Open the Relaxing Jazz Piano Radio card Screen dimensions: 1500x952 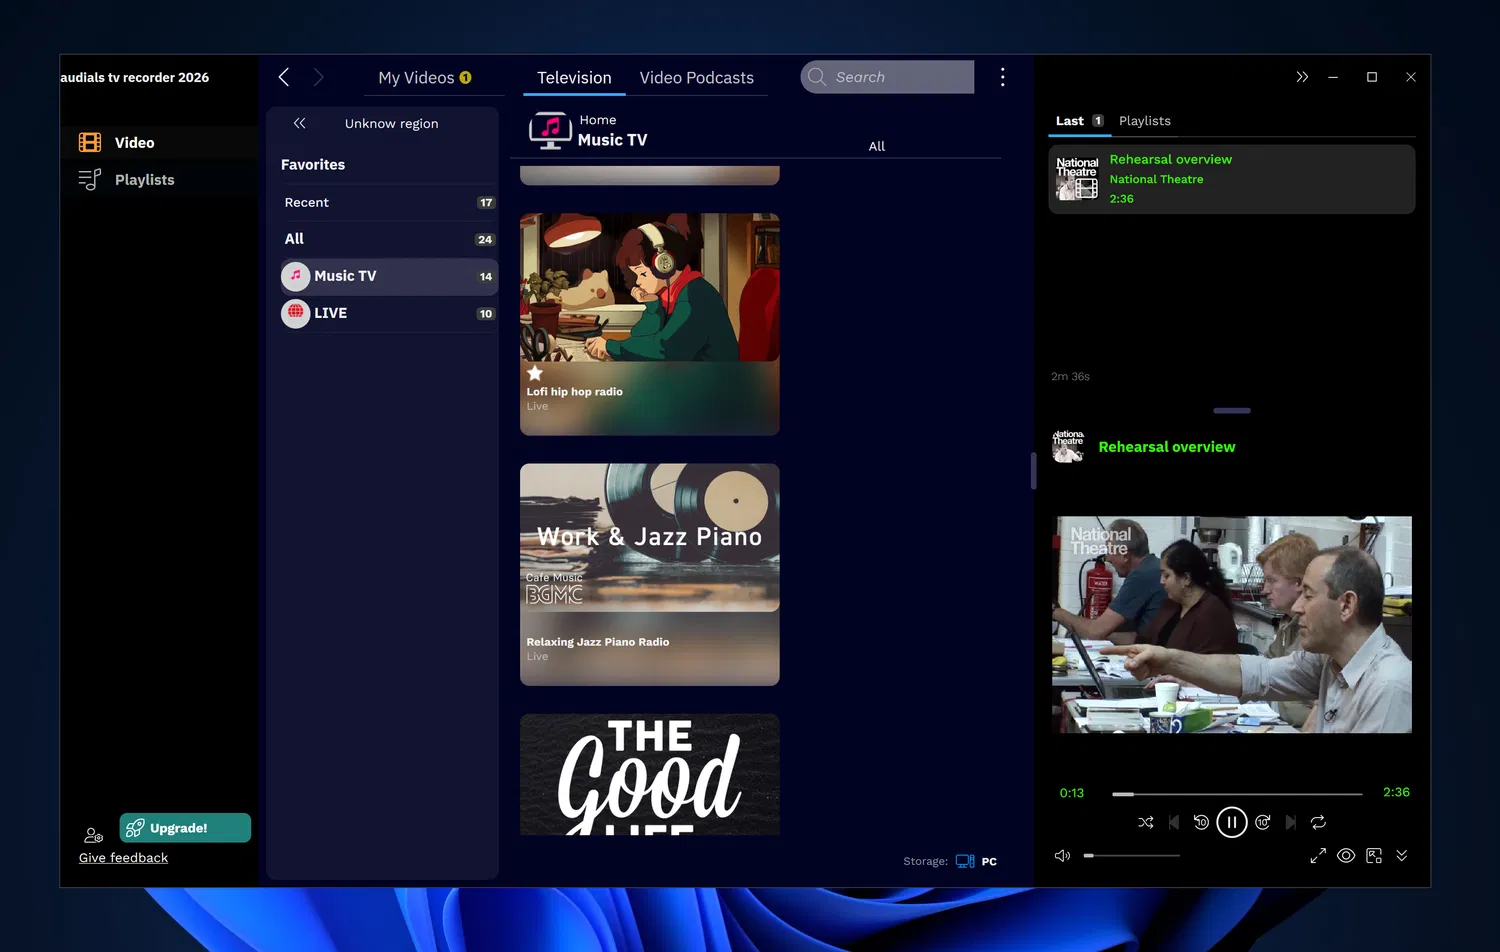650,574
